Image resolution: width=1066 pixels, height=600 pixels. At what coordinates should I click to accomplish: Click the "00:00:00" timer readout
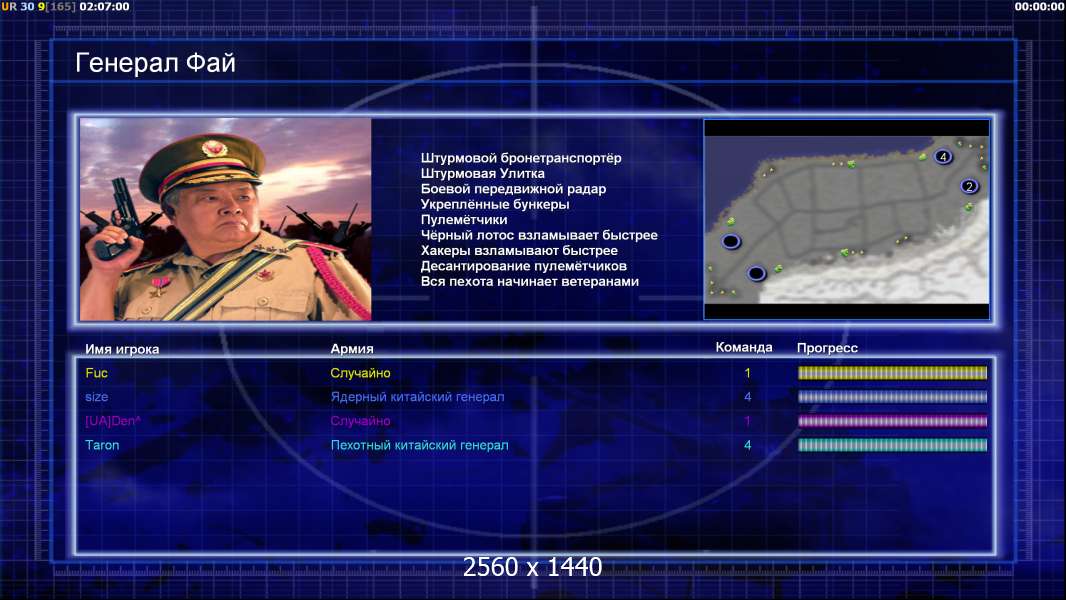(x=1039, y=7)
